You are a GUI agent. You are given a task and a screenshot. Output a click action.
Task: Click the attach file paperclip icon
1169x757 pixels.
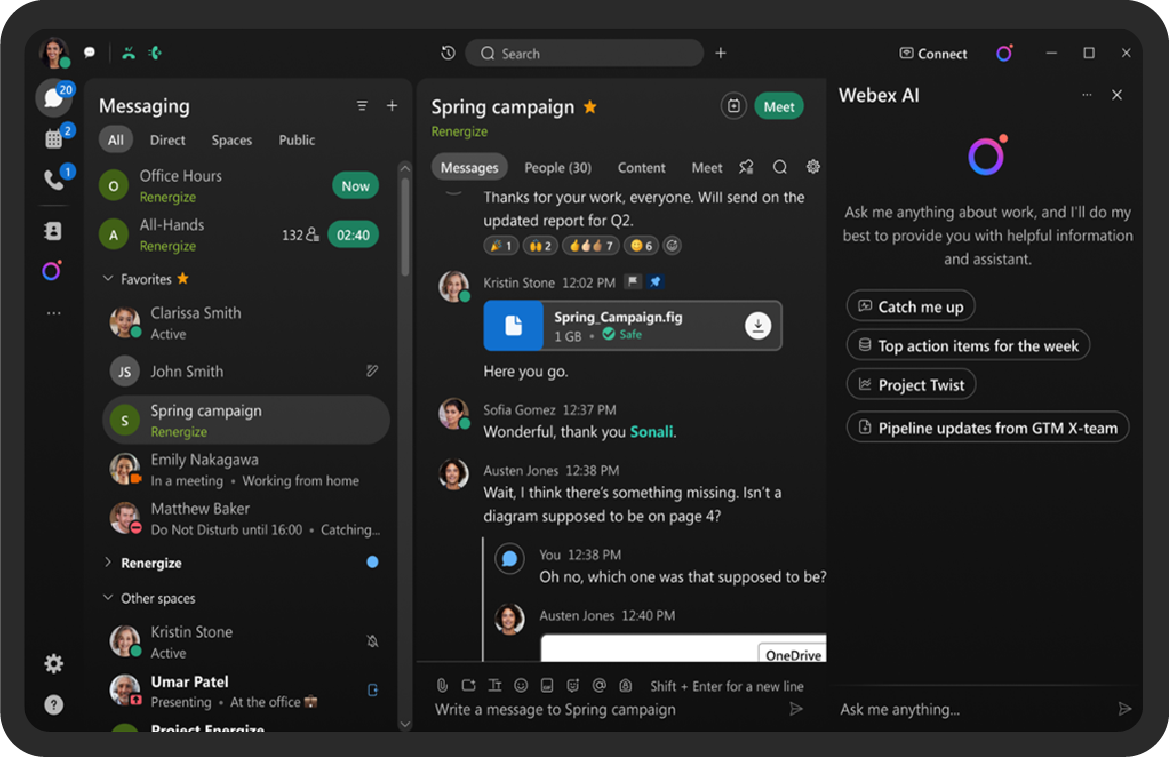coord(442,685)
